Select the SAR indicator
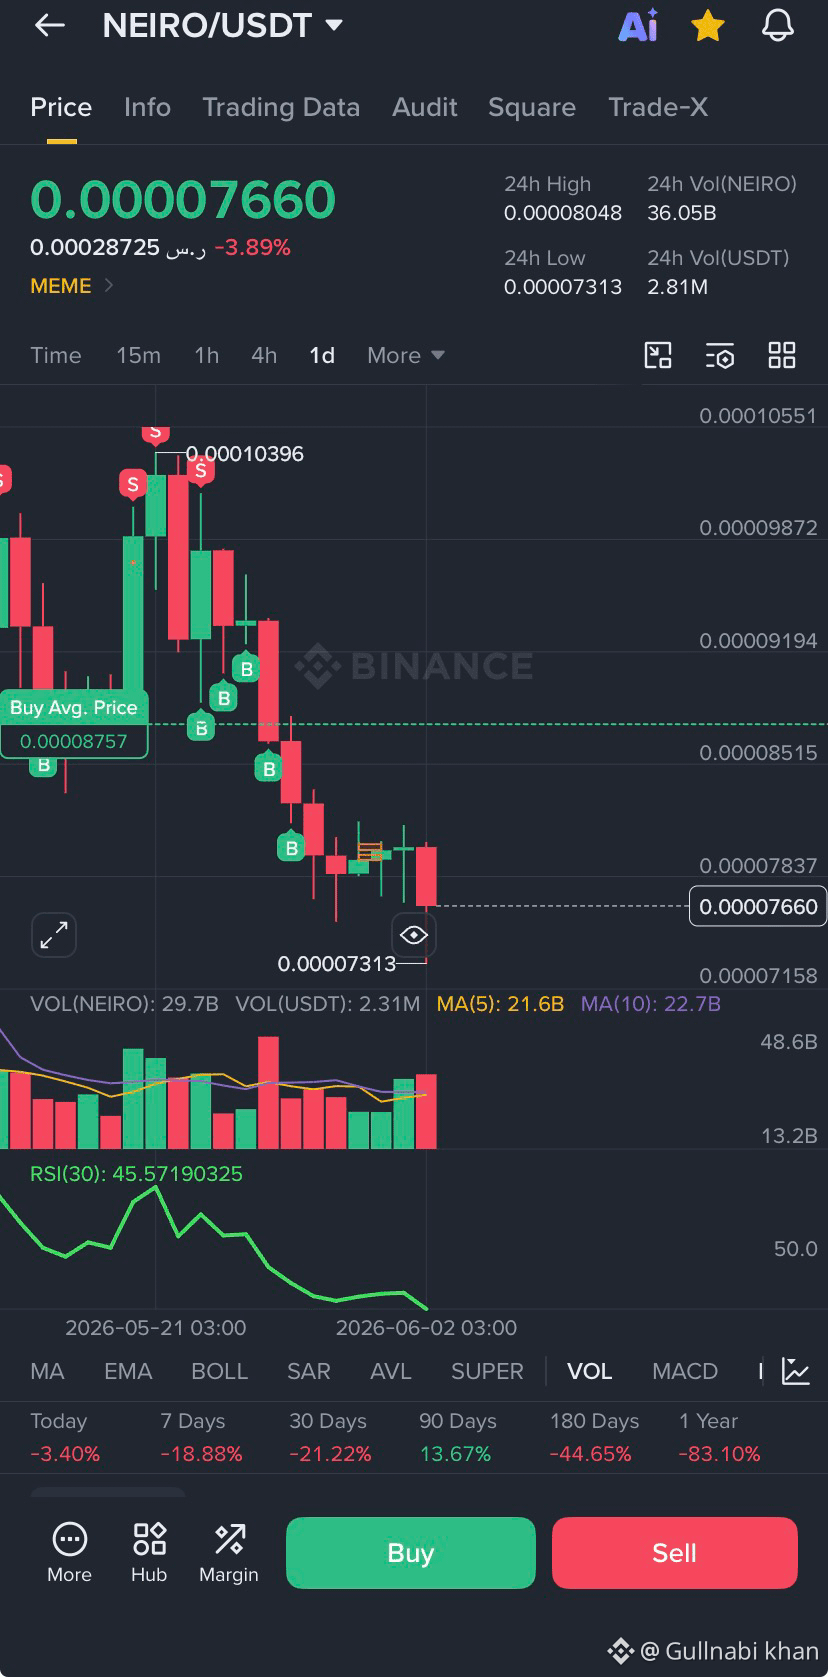Viewport: 828px width, 1677px height. click(309, 1371)
